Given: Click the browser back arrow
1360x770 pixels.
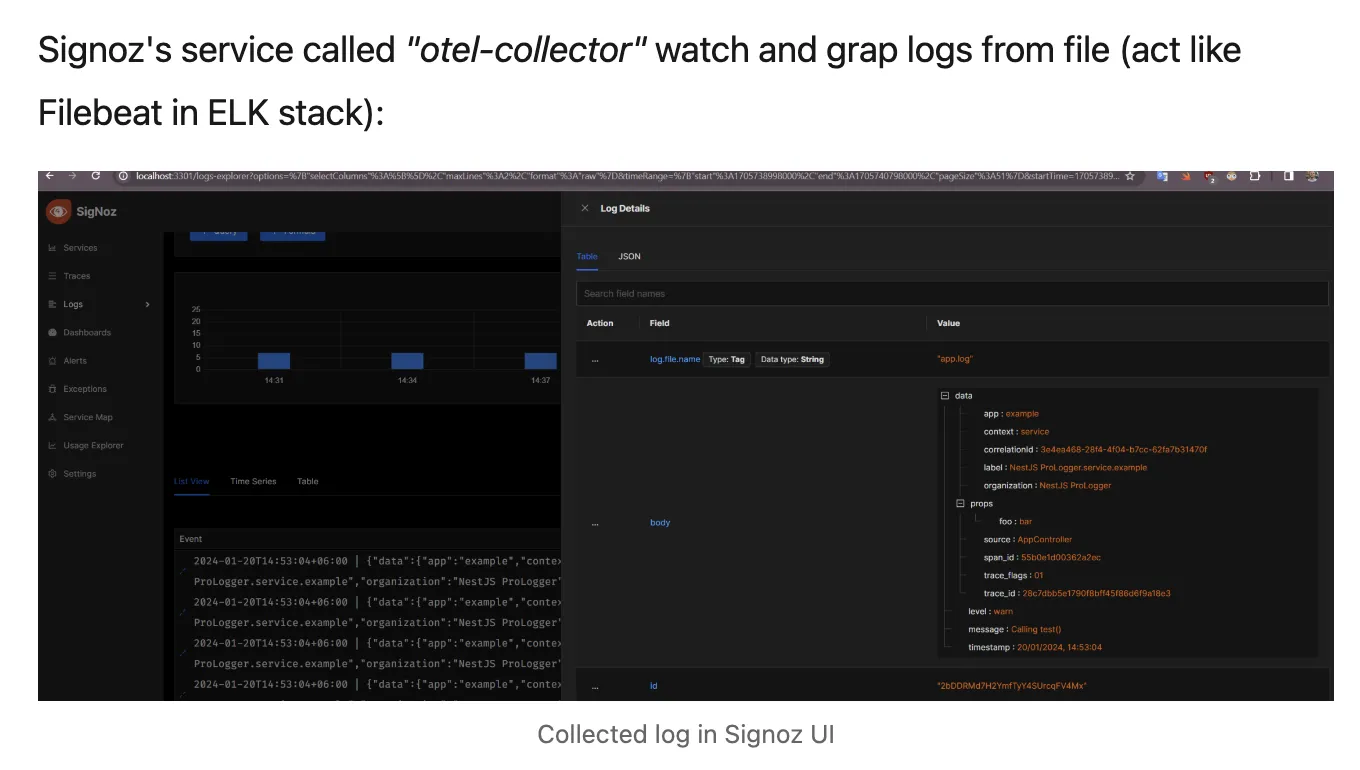Looking at the screenshot, I should tap(50, 176).
